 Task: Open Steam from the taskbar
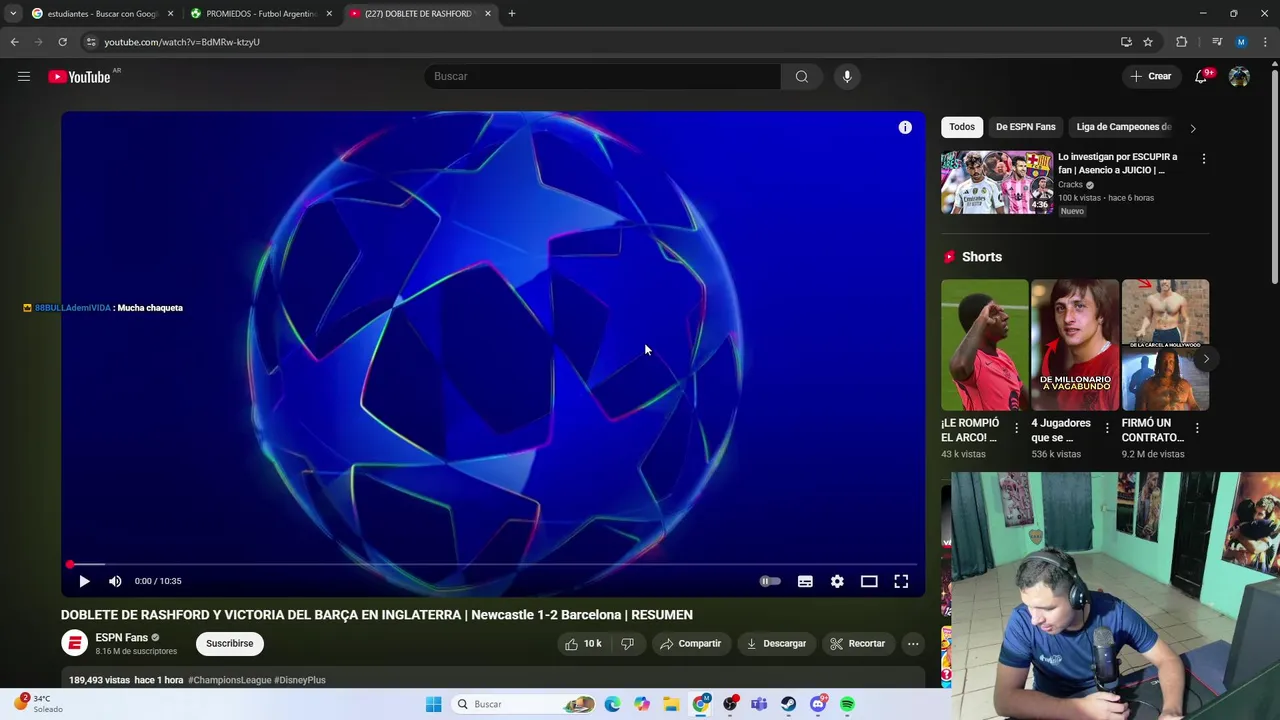(789, 704)
